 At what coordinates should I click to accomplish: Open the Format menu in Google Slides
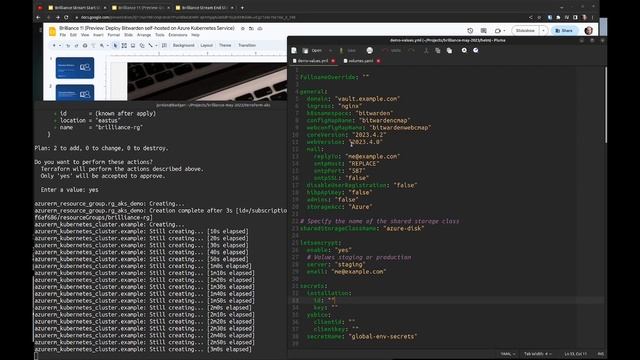(x=113, y=35)
